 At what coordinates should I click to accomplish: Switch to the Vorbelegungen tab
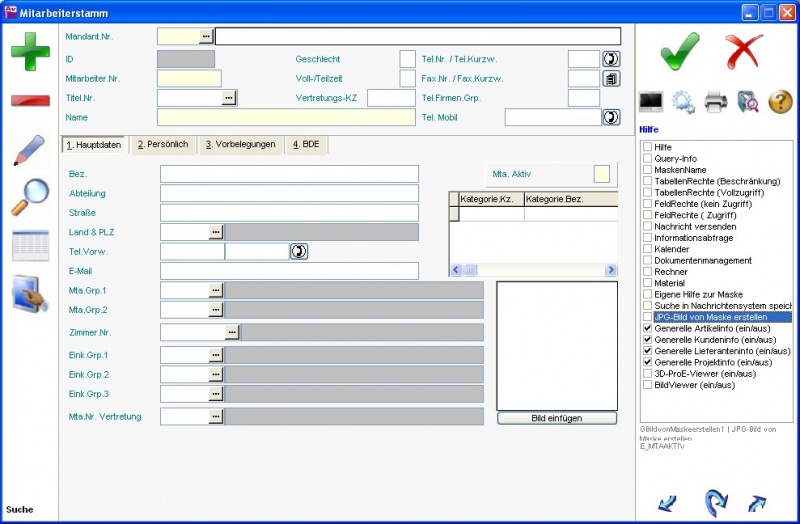(x=240, y=145)
